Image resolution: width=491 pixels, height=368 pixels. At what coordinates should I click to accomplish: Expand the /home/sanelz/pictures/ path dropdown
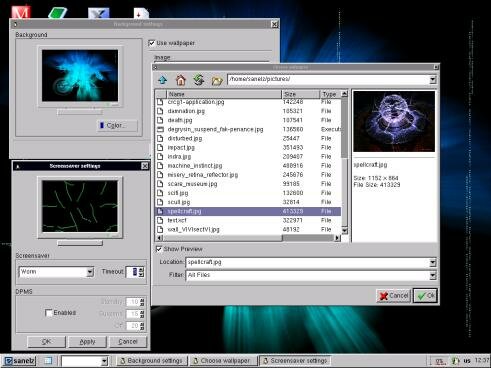(x=433, y=79)
